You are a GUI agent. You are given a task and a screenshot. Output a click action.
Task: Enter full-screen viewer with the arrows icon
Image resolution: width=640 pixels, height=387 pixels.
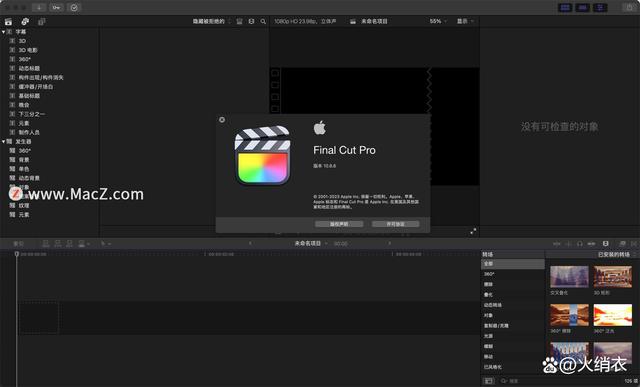coord(473,231)
